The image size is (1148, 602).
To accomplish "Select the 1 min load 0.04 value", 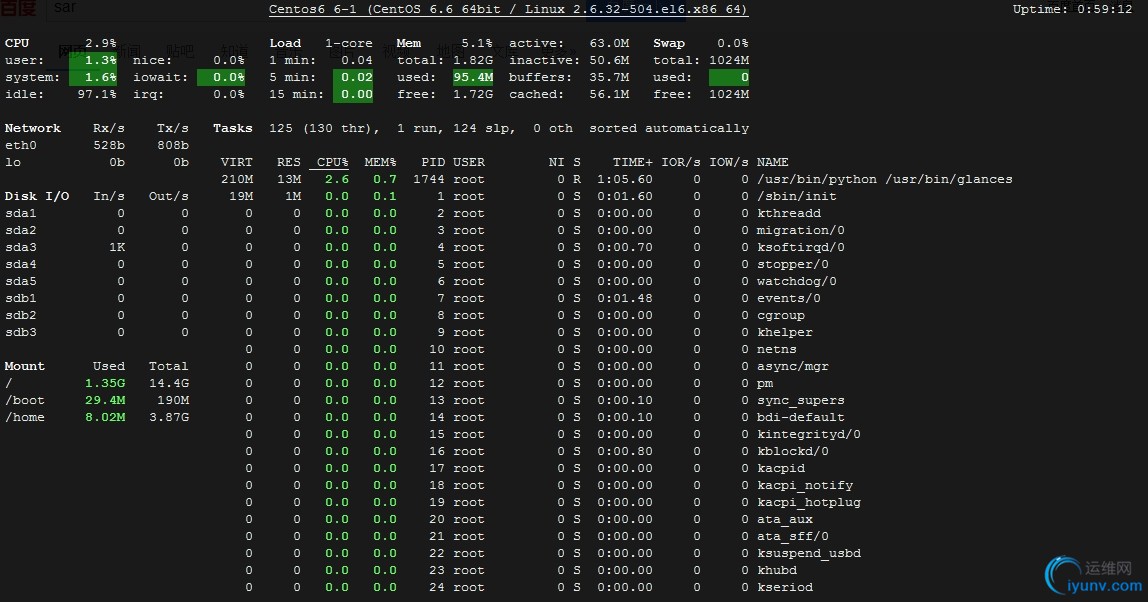I will [x=357, y=60].
